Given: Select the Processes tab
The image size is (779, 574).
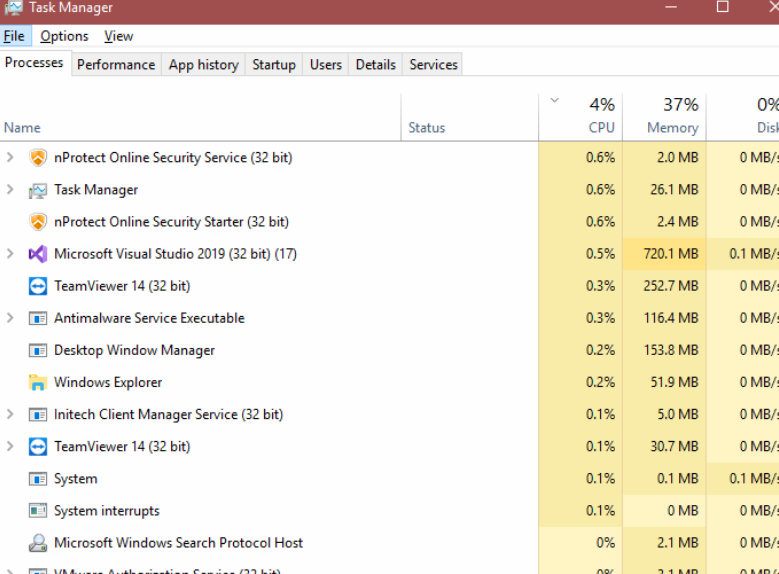Looking at the screenshot, I should [34, 63].
